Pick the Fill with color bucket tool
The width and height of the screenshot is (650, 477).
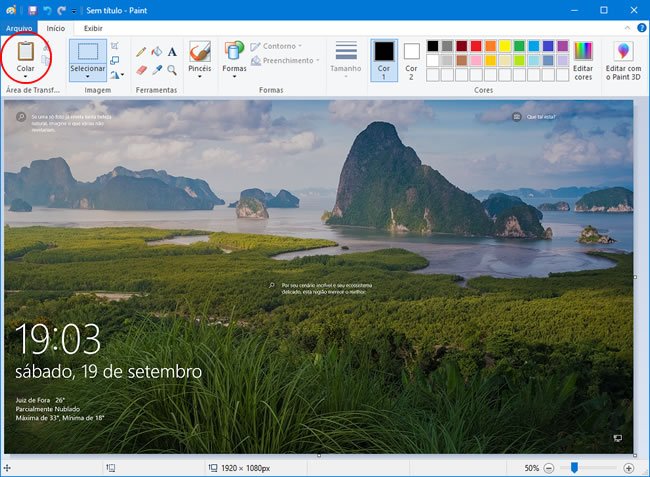pyautogui.click(x=157, y=51)
